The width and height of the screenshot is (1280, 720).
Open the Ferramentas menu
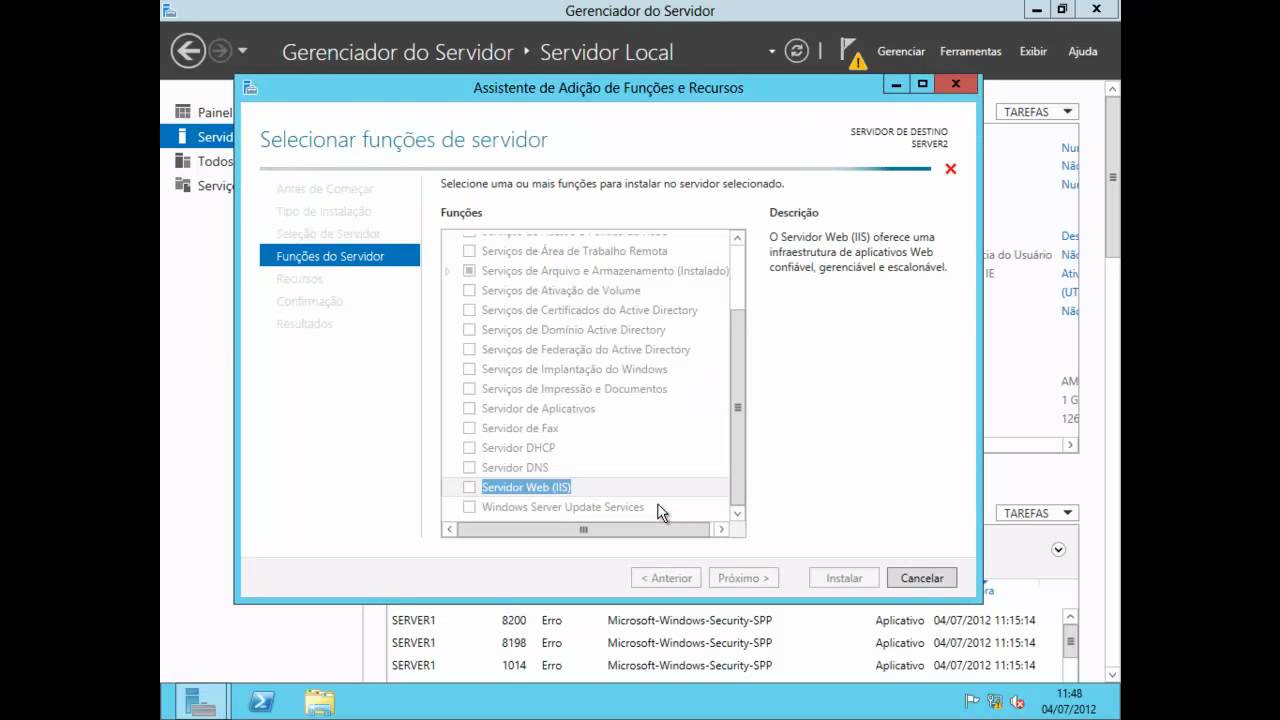coord(970,51)
